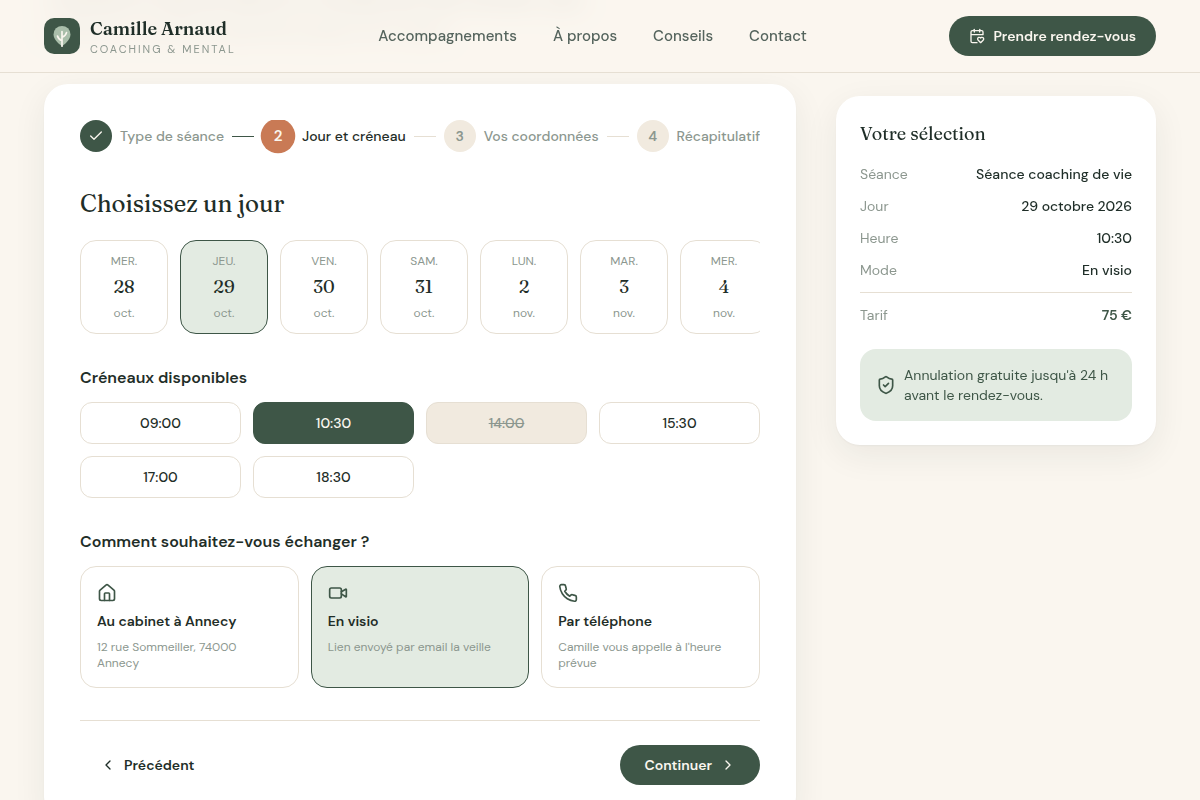Viewport: 1200px width, 800px height.
Task: Click Continuer to proceed
Action: (690, 765)
